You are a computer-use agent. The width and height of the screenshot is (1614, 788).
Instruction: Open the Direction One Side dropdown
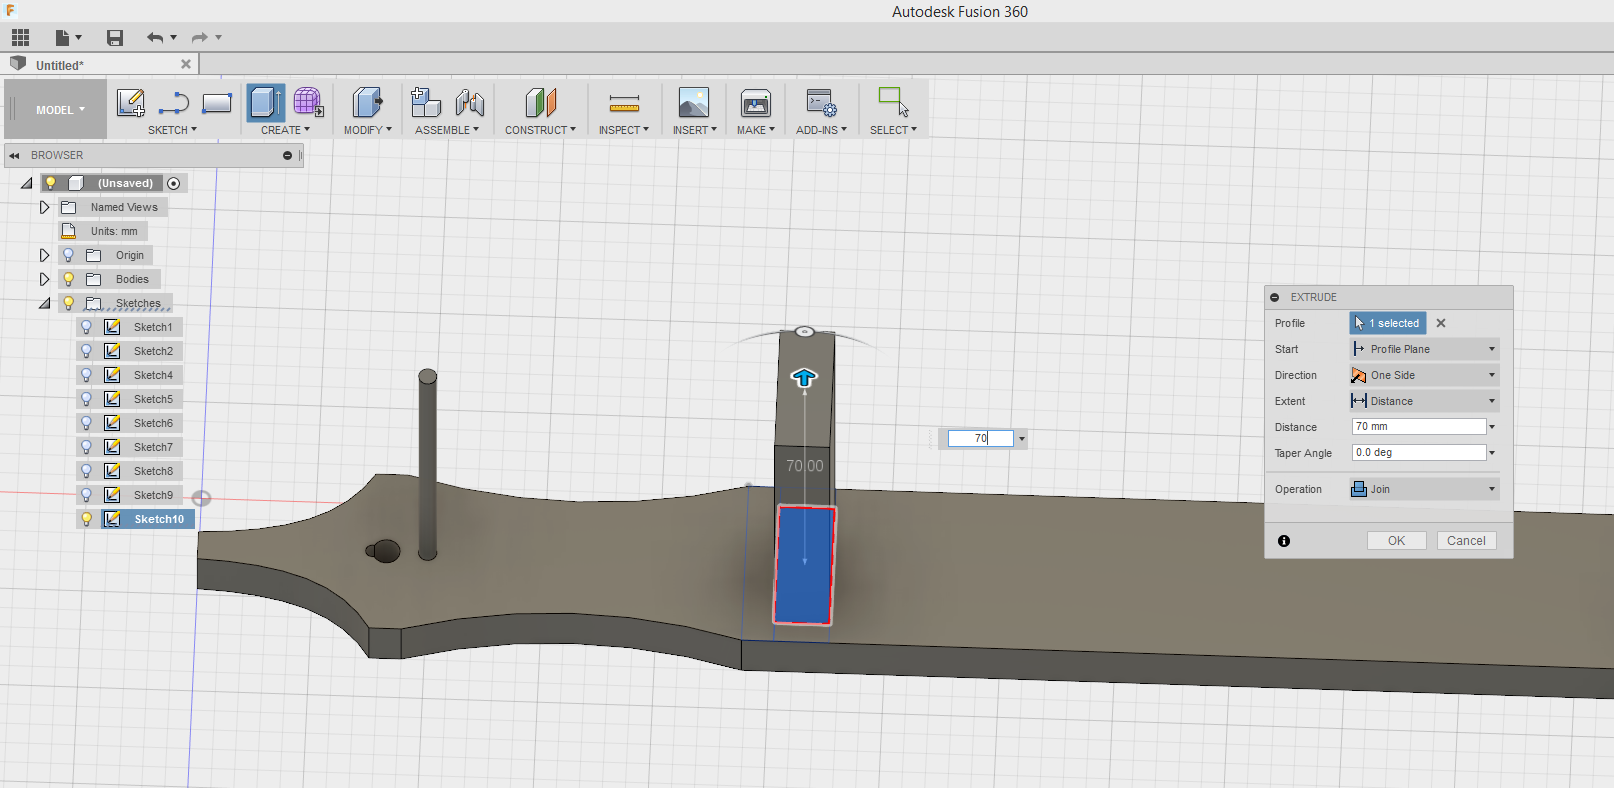1424,375
